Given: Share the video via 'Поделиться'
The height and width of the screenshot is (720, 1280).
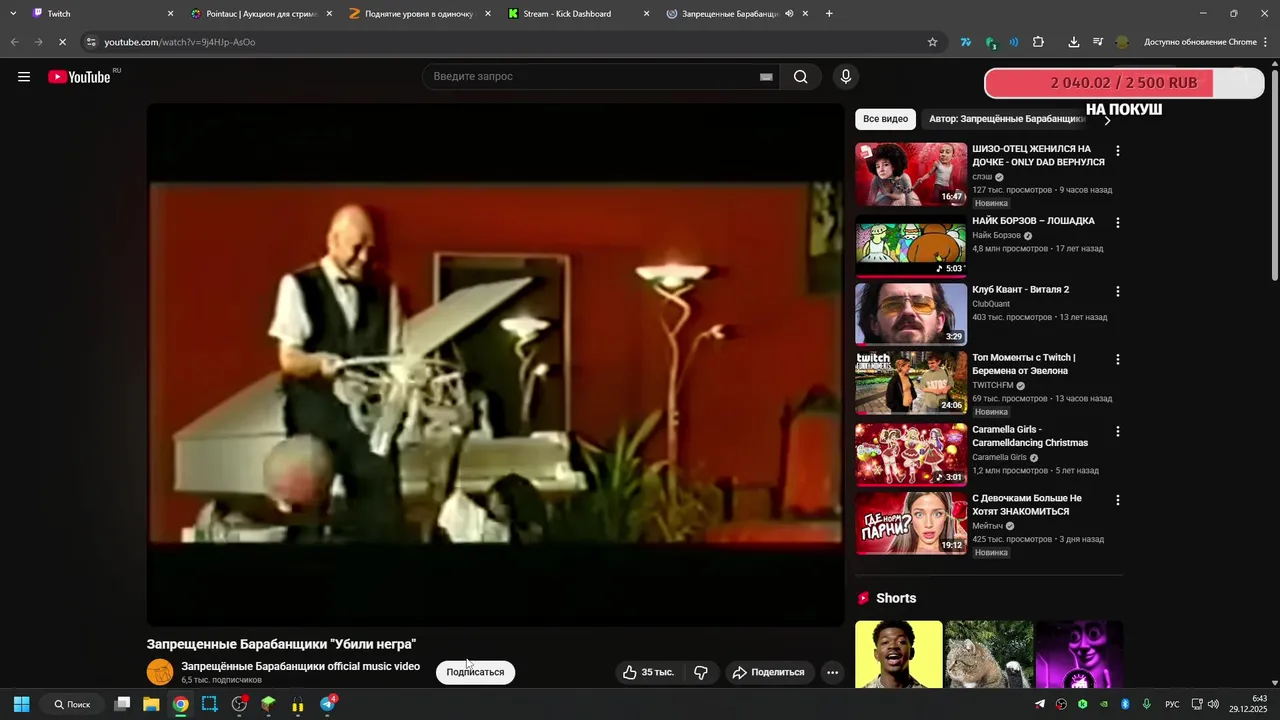Looking at the screenshot, I should [769, 672].
